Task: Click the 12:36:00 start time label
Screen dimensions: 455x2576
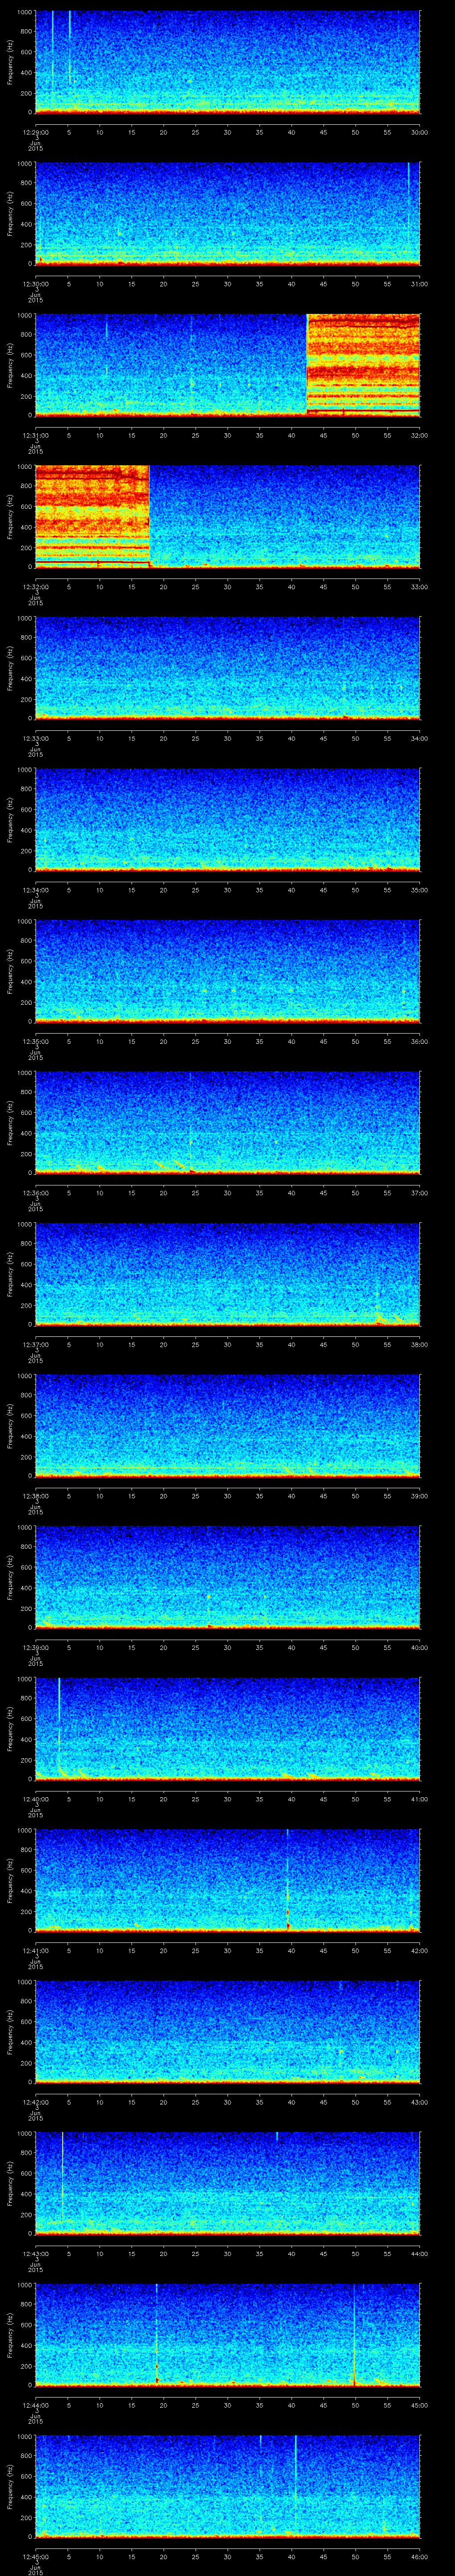Action: click(35, 1193)
